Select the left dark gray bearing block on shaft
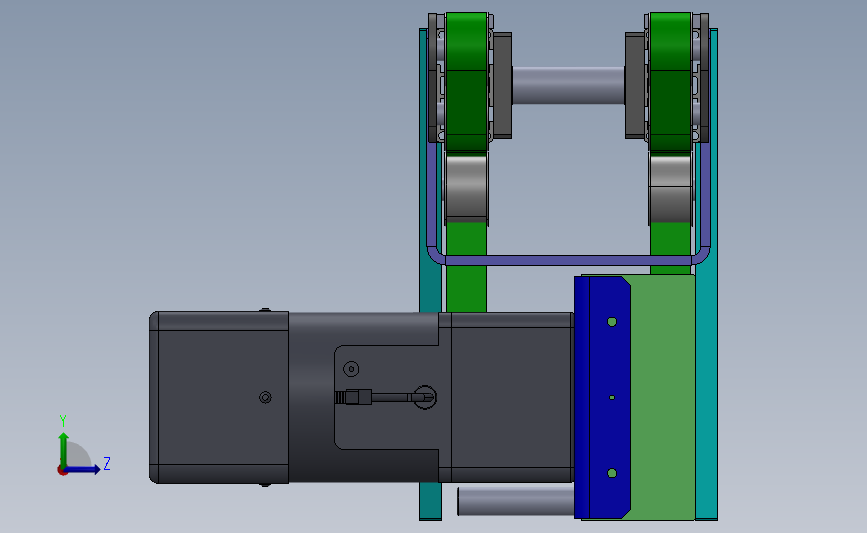This screenshot has height=533, width=867. tap(502, 85)
